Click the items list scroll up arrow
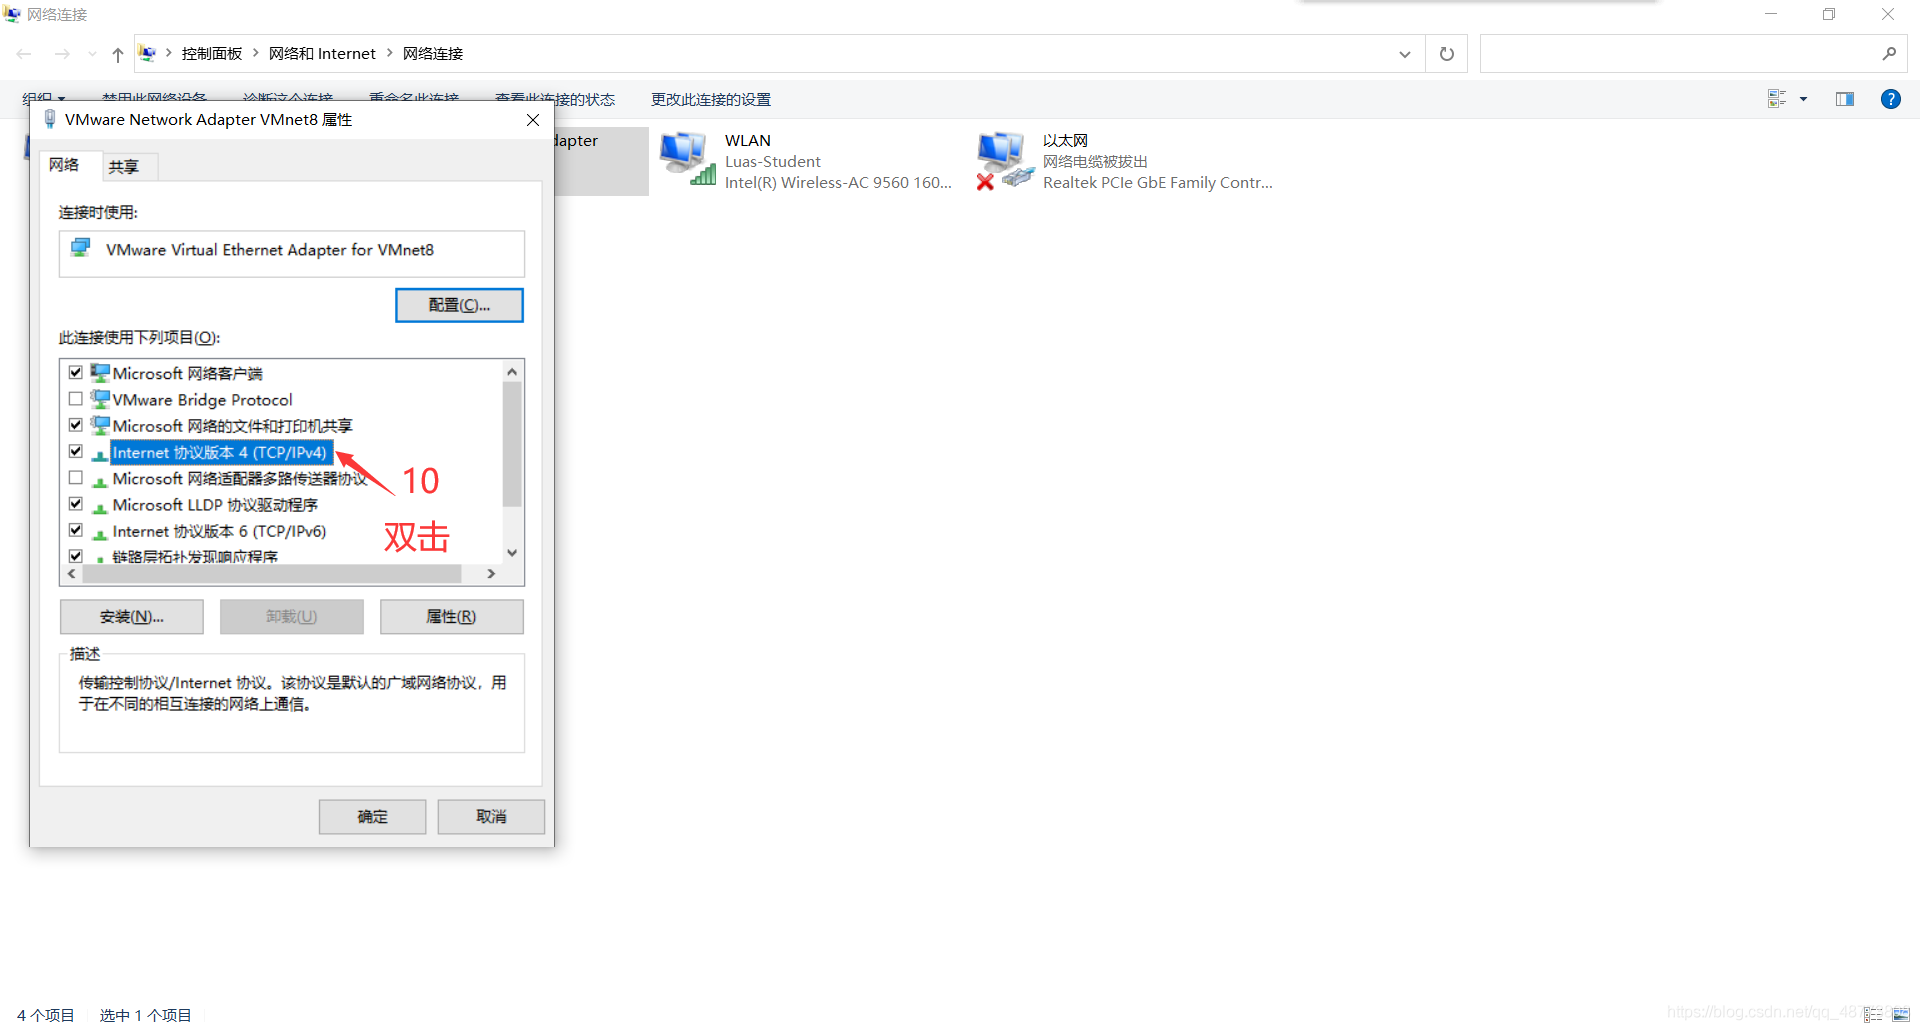The height and width of the screenshot is (1030, 1920). pyautogui.click(x=512, y=372)
